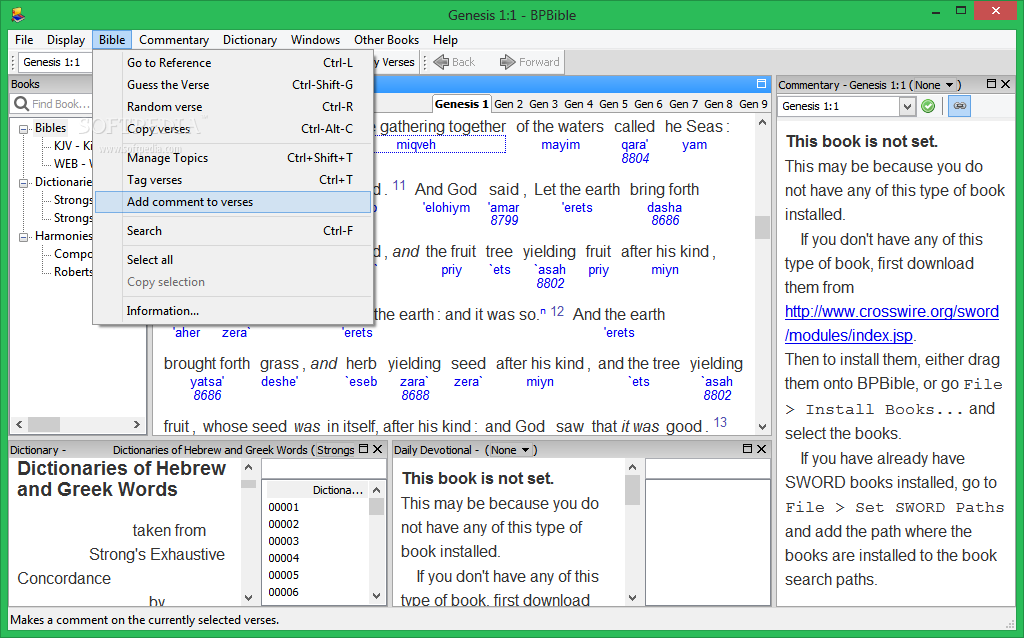1024x638 pixels.
Task: Open Information... menu entry
Action: [x=233, y=311]
